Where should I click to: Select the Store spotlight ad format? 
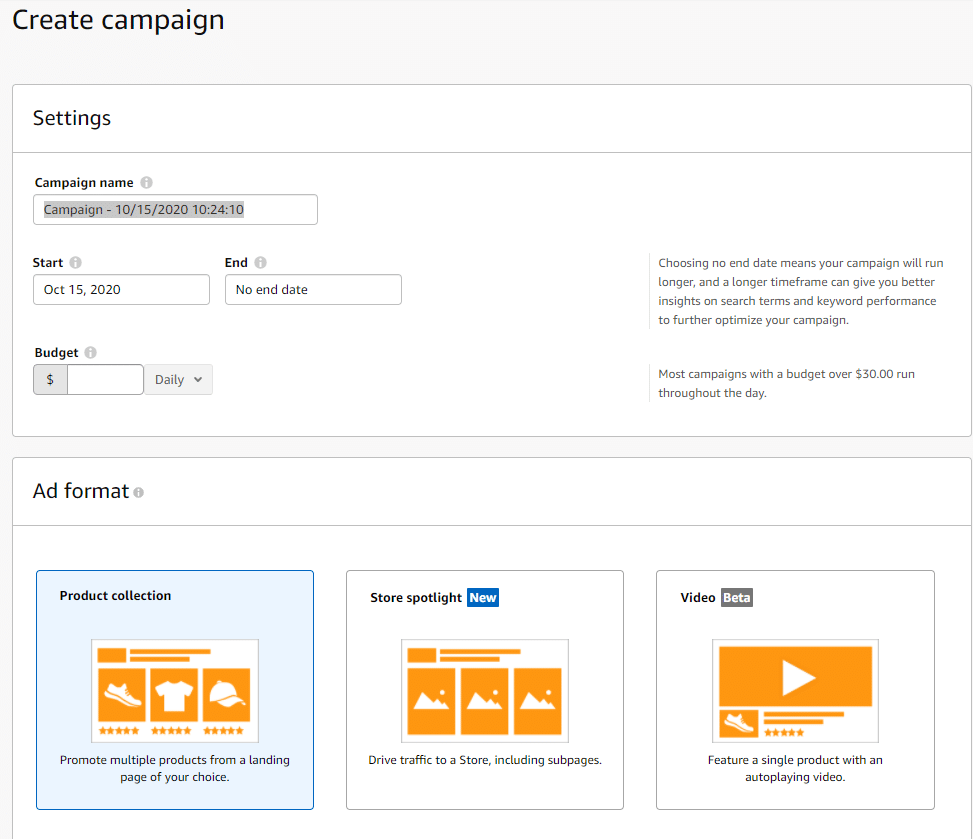point(485,689)
